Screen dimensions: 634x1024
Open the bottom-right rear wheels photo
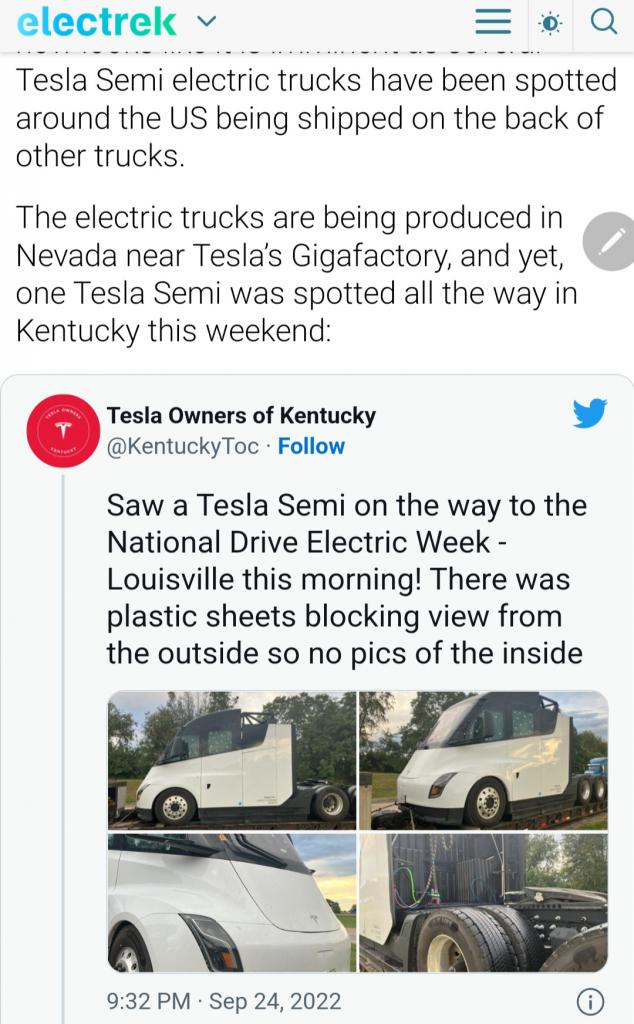[484, 903]
